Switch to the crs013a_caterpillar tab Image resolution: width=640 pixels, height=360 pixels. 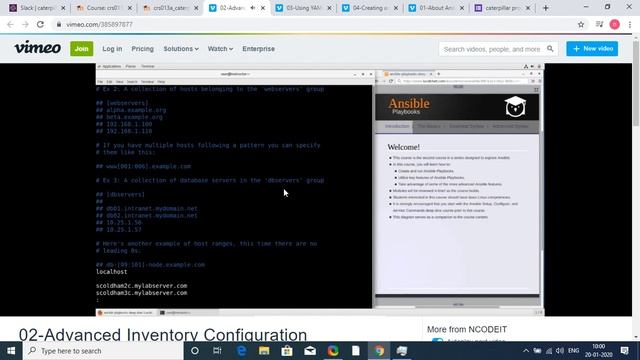(x=170, y=8)
